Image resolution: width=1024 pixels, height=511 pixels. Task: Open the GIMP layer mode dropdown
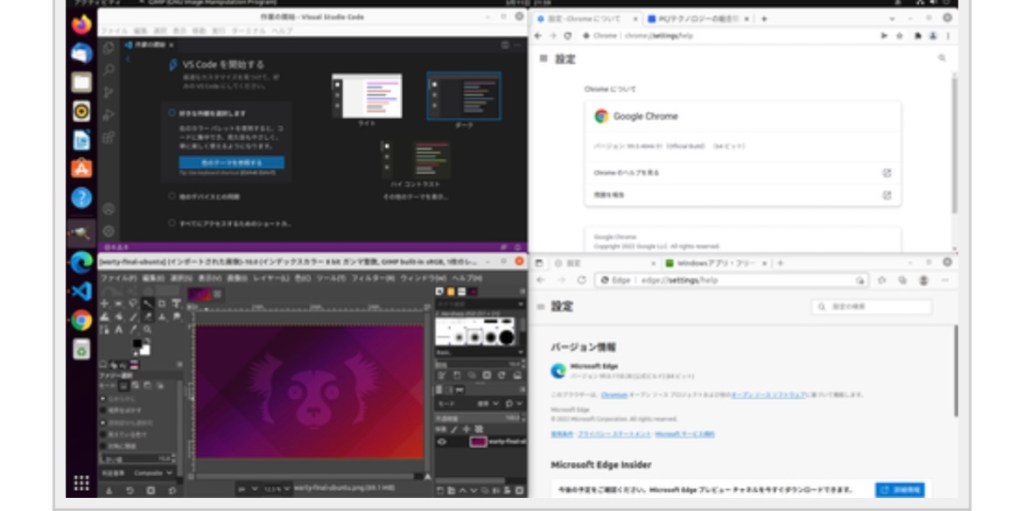click(490, 404)
